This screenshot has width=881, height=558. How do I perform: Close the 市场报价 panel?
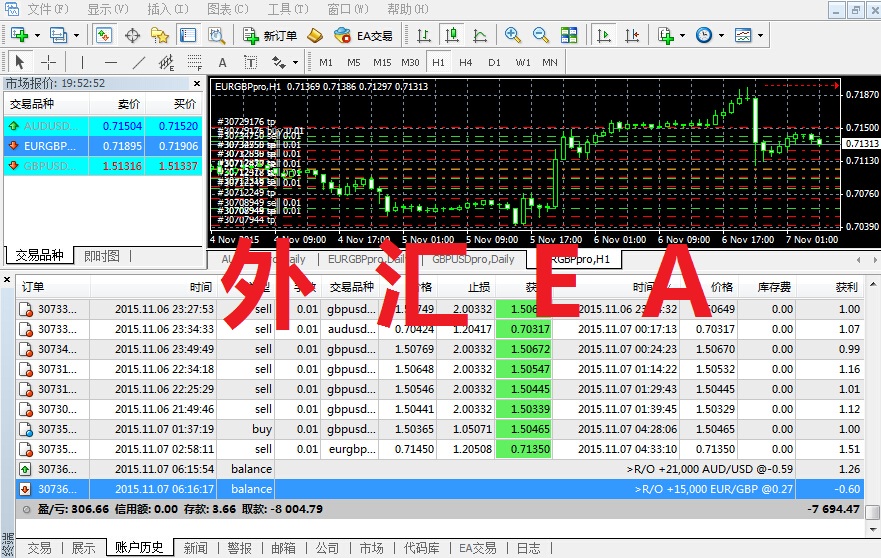[x=197, y=84]
